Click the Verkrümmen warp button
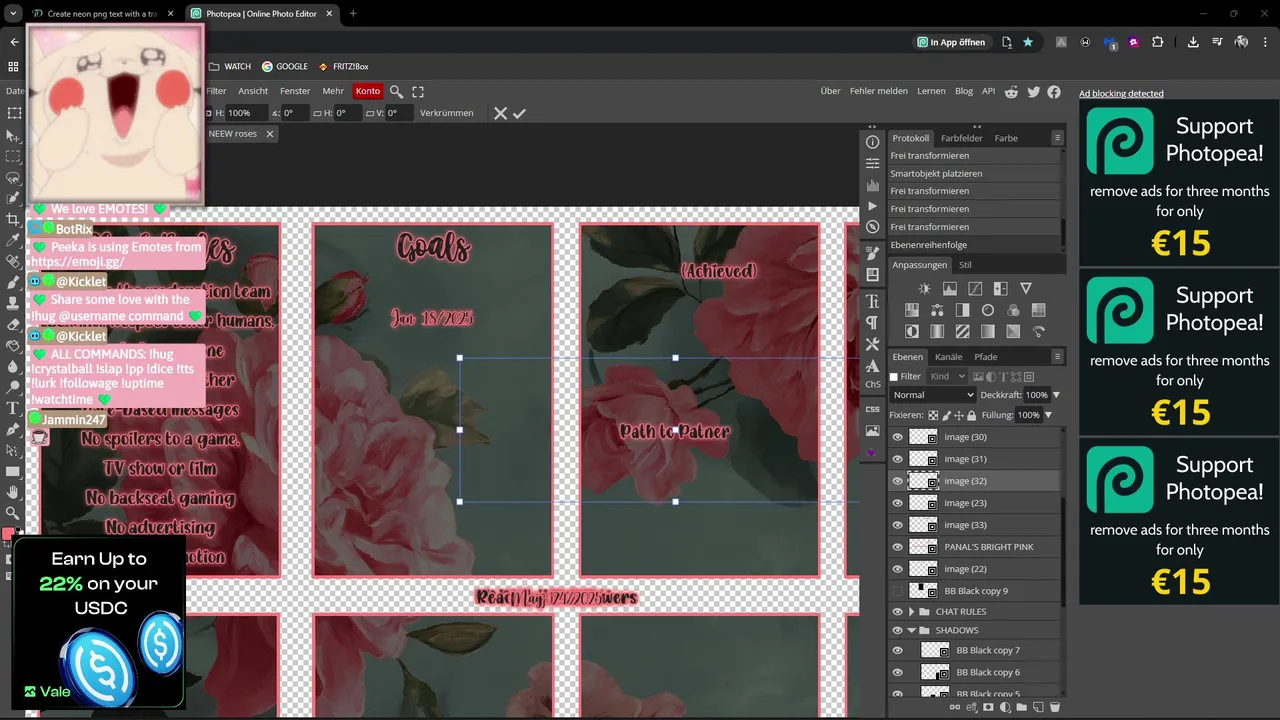This screenshot has width=1280, height=720. click(447, 113)
